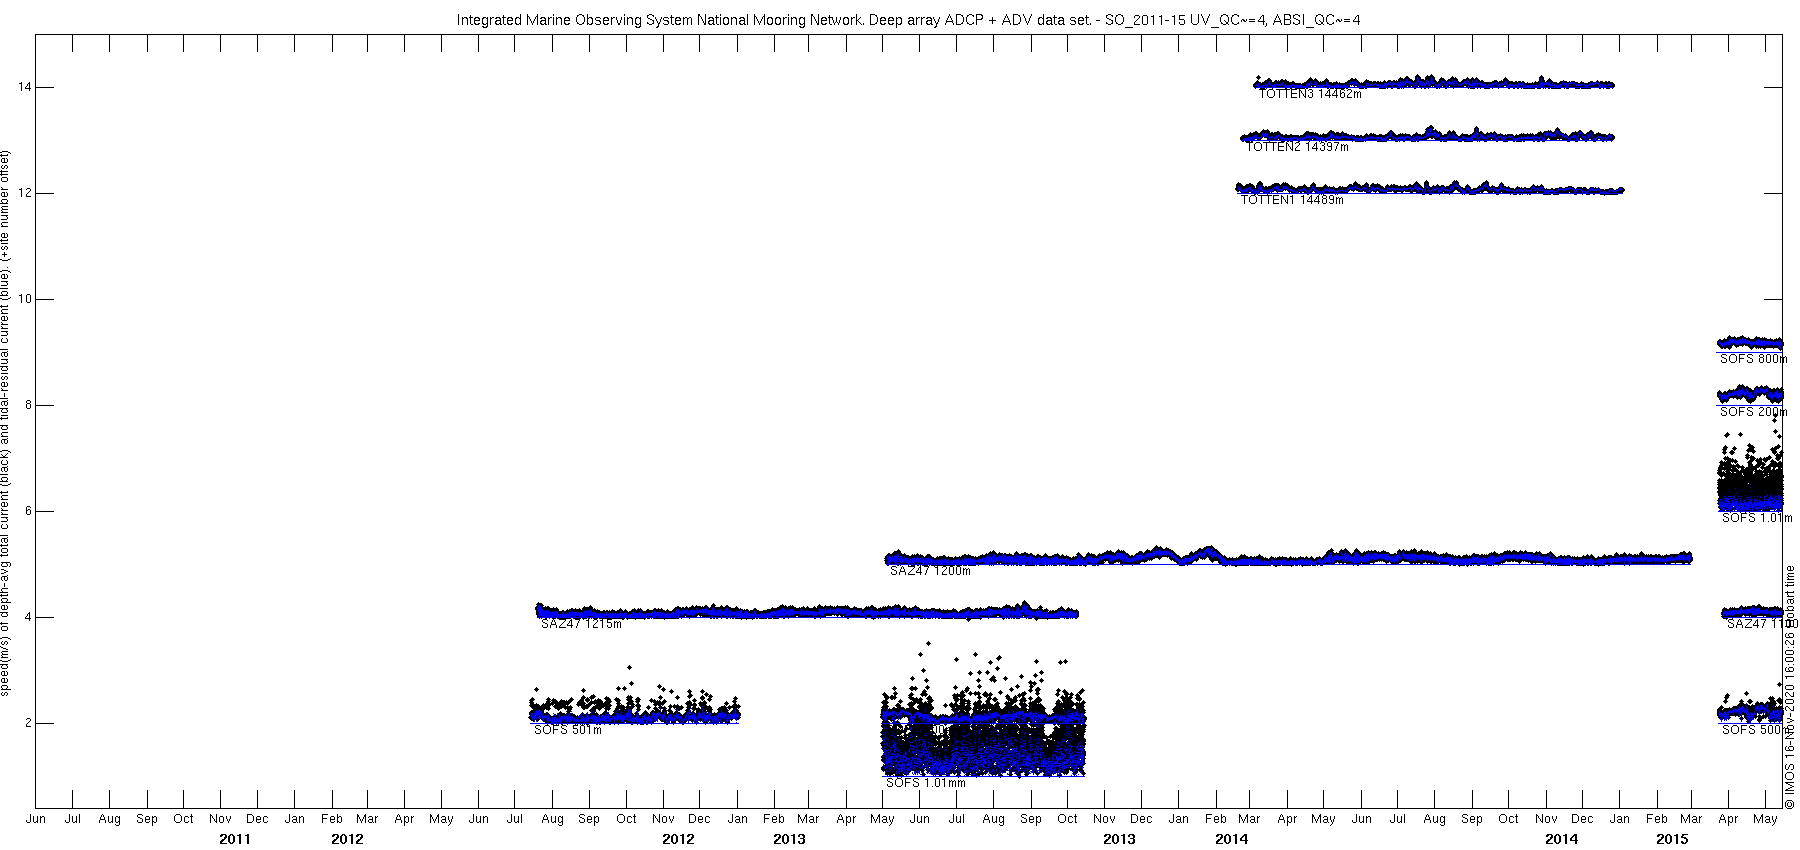Select the SOFS 200m label
This screenshot has width=1800, height=850.
click(1754, 412)
